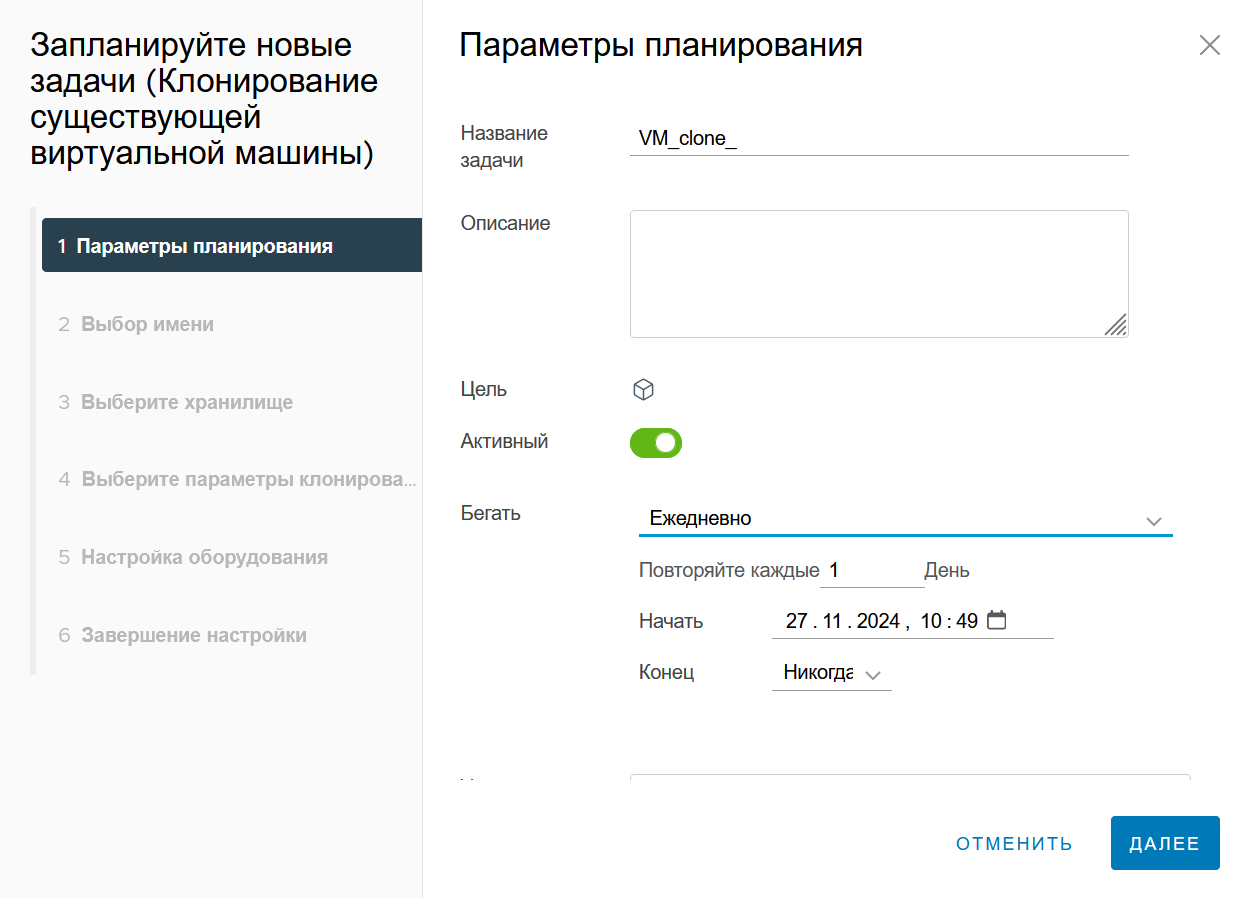Click inside the Описание text area

coord(879,273)
